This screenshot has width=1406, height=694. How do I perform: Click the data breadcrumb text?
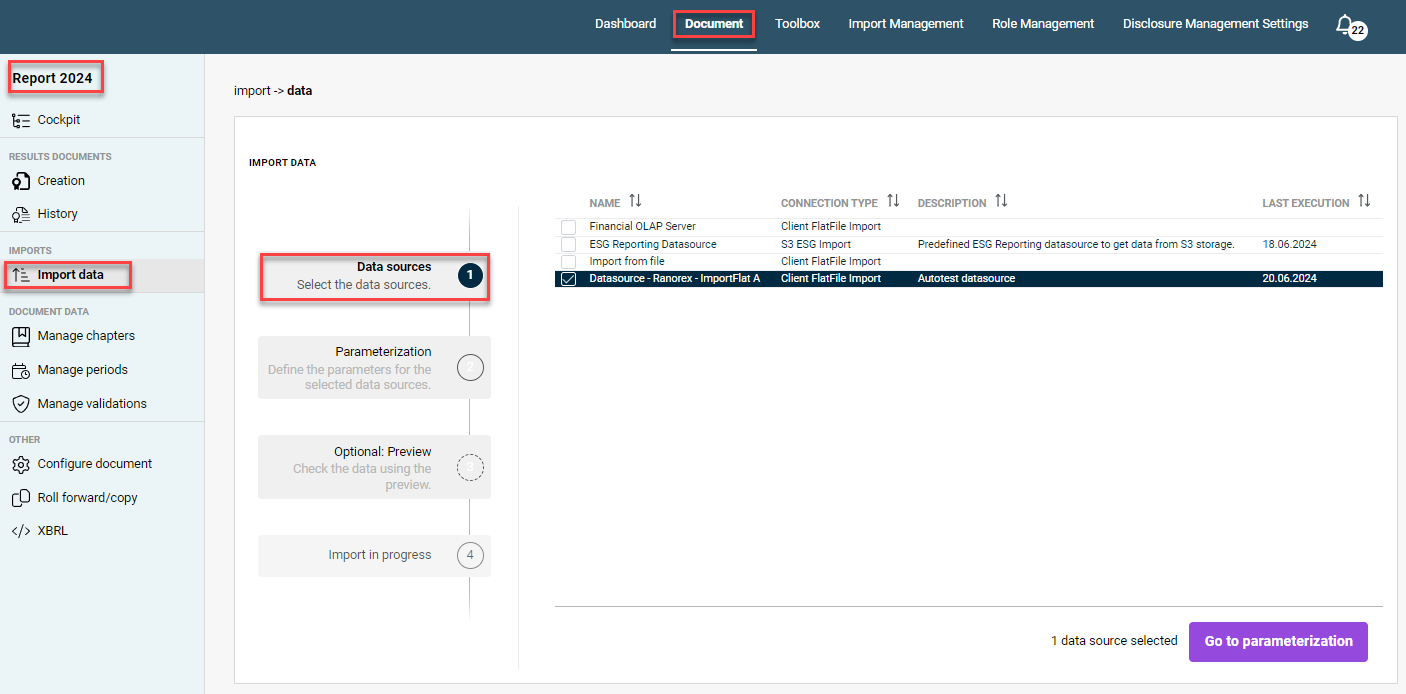click(299, 91)
